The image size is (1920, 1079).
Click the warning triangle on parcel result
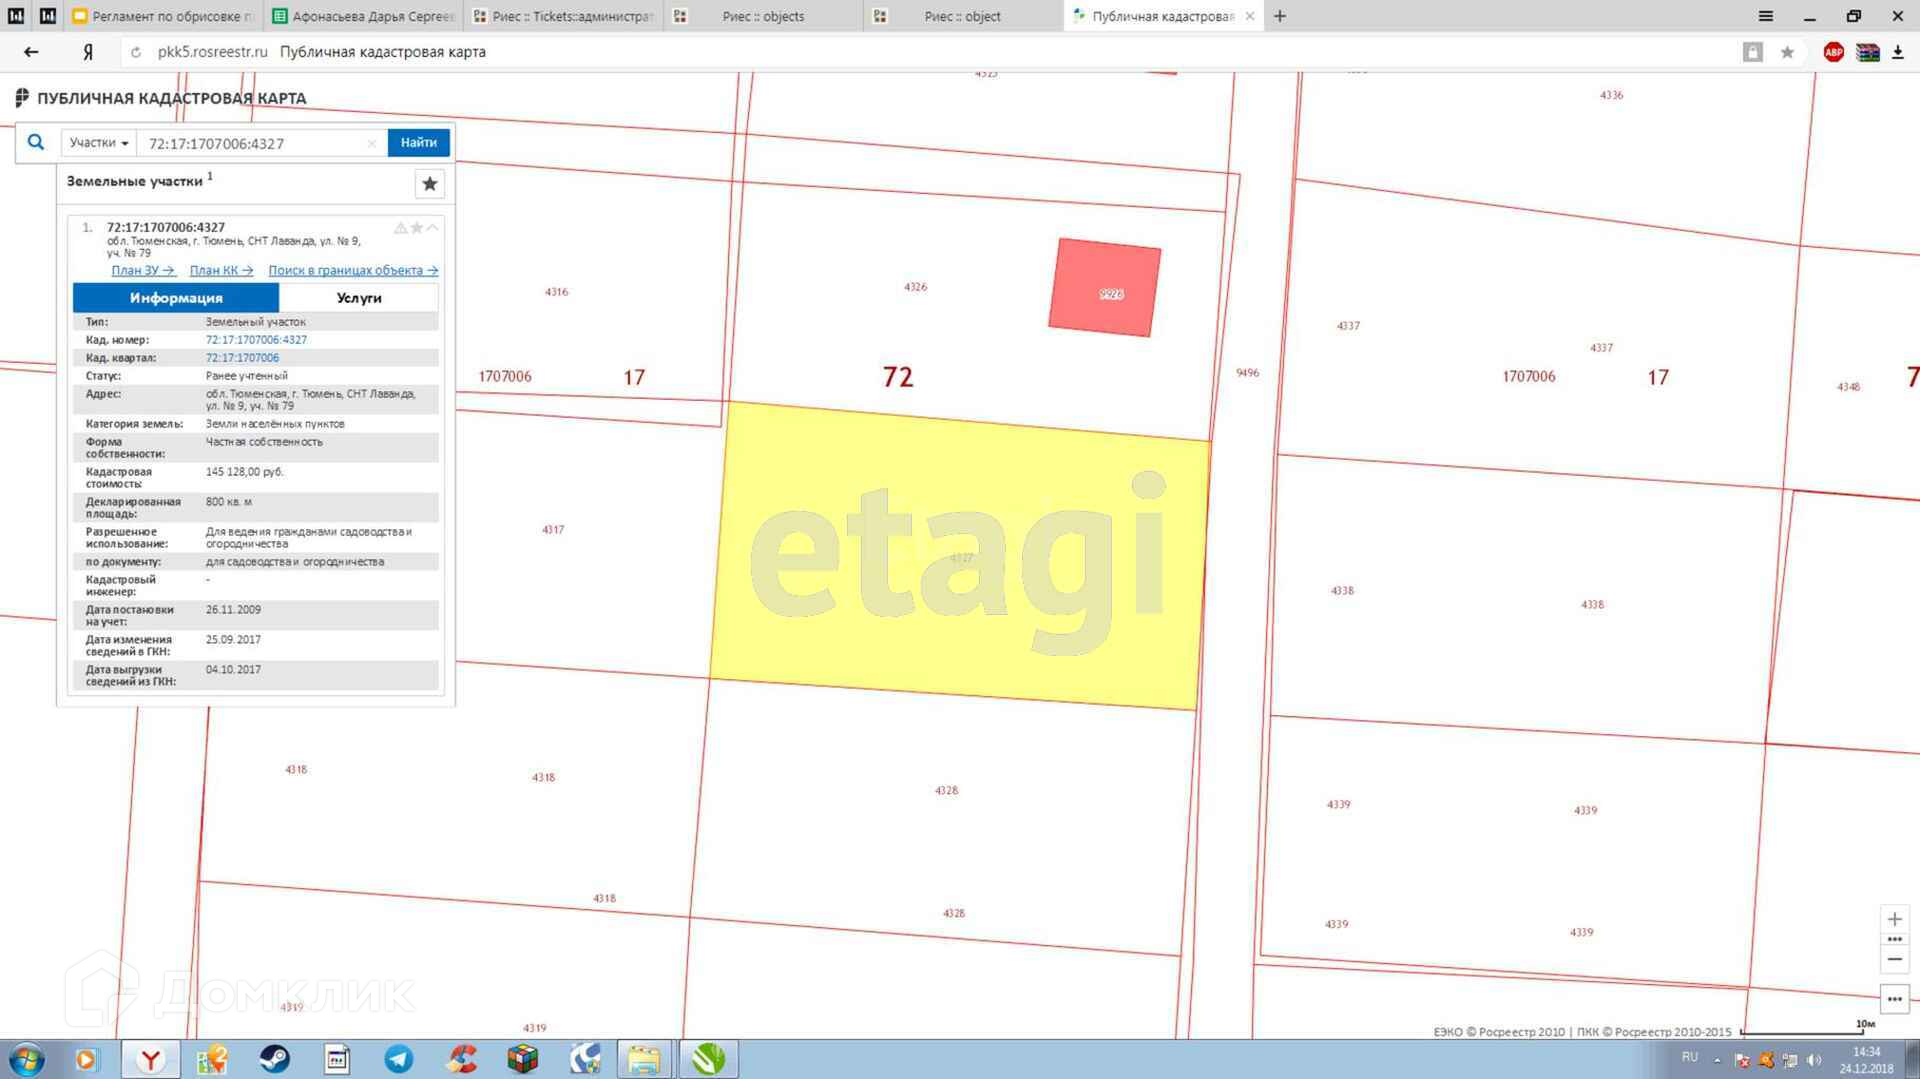coord(400,228)
